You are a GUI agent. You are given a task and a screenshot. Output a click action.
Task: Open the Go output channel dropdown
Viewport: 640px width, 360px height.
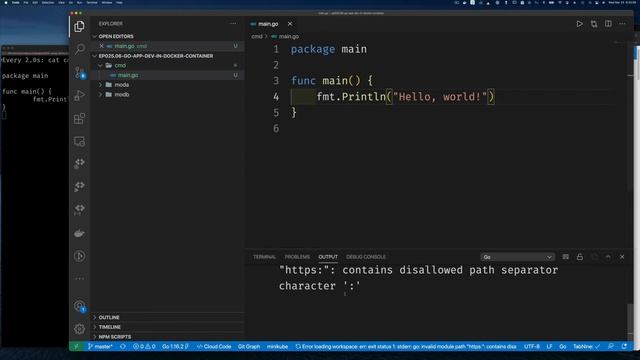pyautogui.click(x=517, y=257)
